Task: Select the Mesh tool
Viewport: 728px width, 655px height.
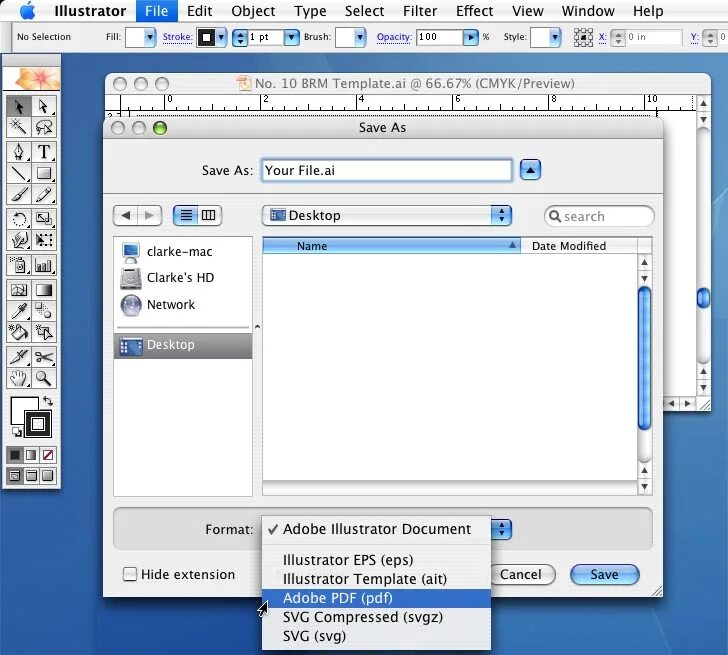Action: point(19,290)
